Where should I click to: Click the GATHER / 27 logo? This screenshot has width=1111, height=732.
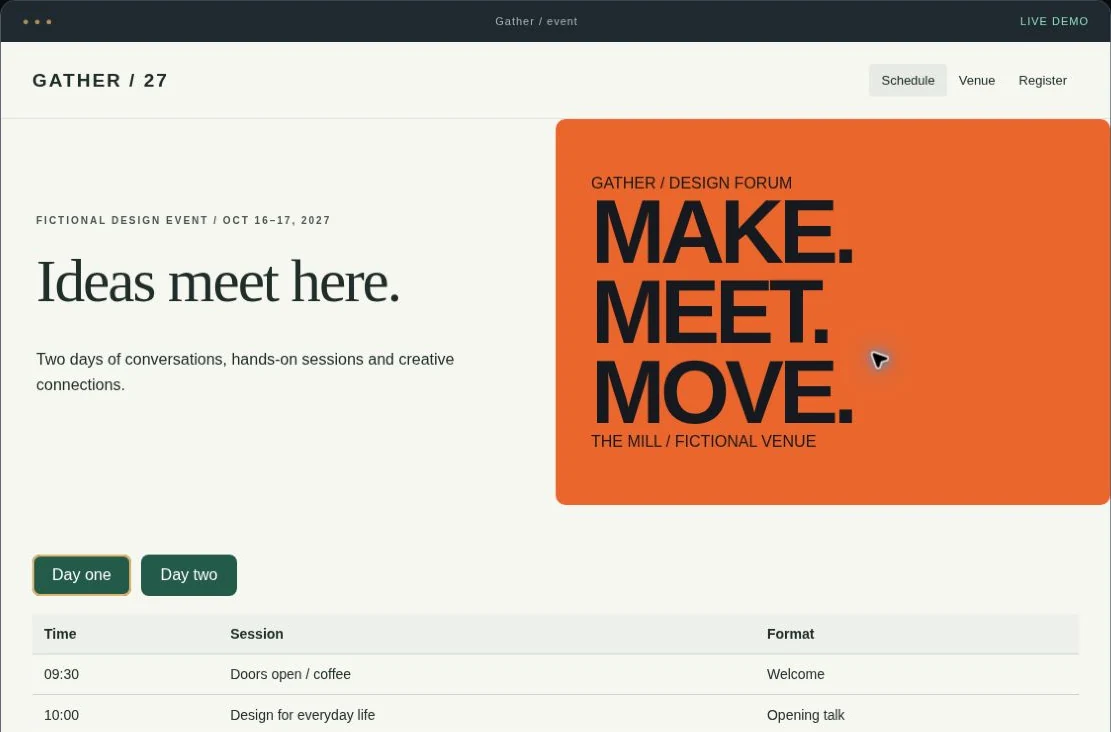click(100, 80)
